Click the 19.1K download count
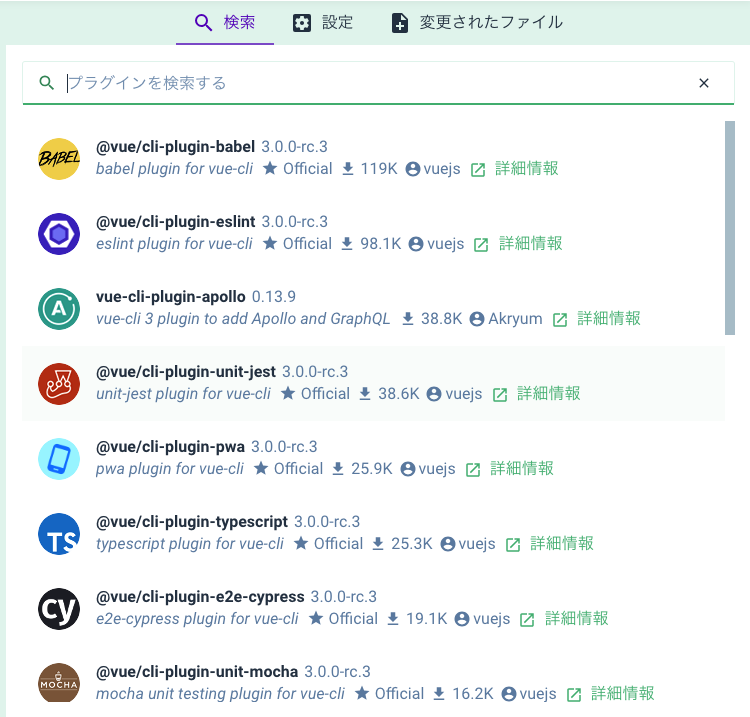Viewport: 750px width, 717px height. 427,618
